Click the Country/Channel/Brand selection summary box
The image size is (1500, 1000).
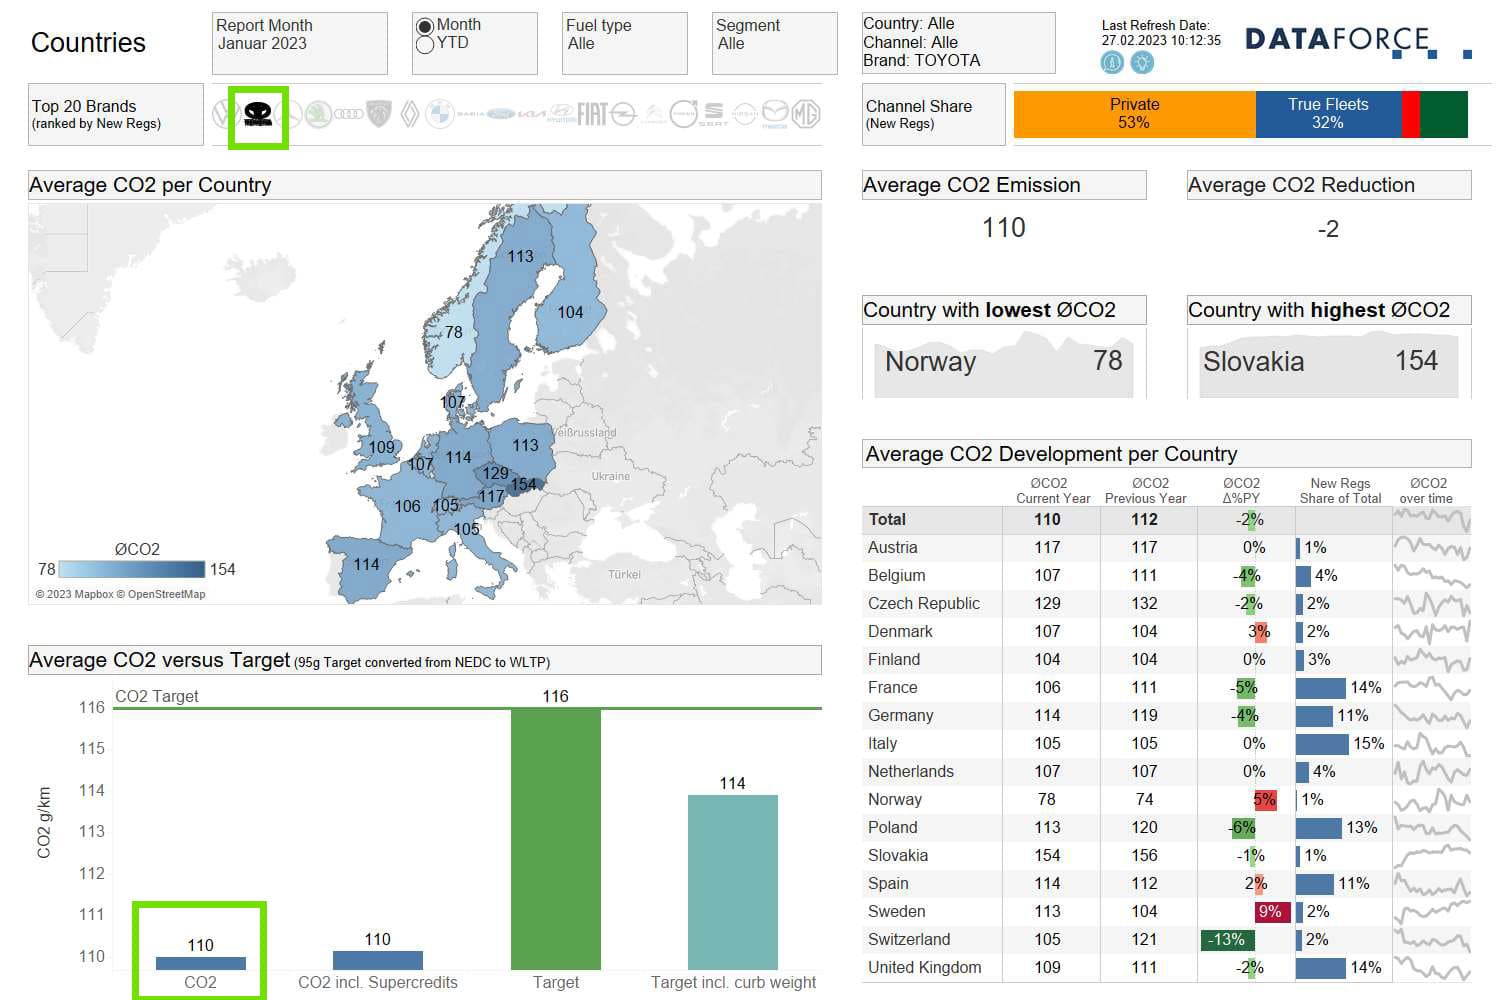[958, 43]
